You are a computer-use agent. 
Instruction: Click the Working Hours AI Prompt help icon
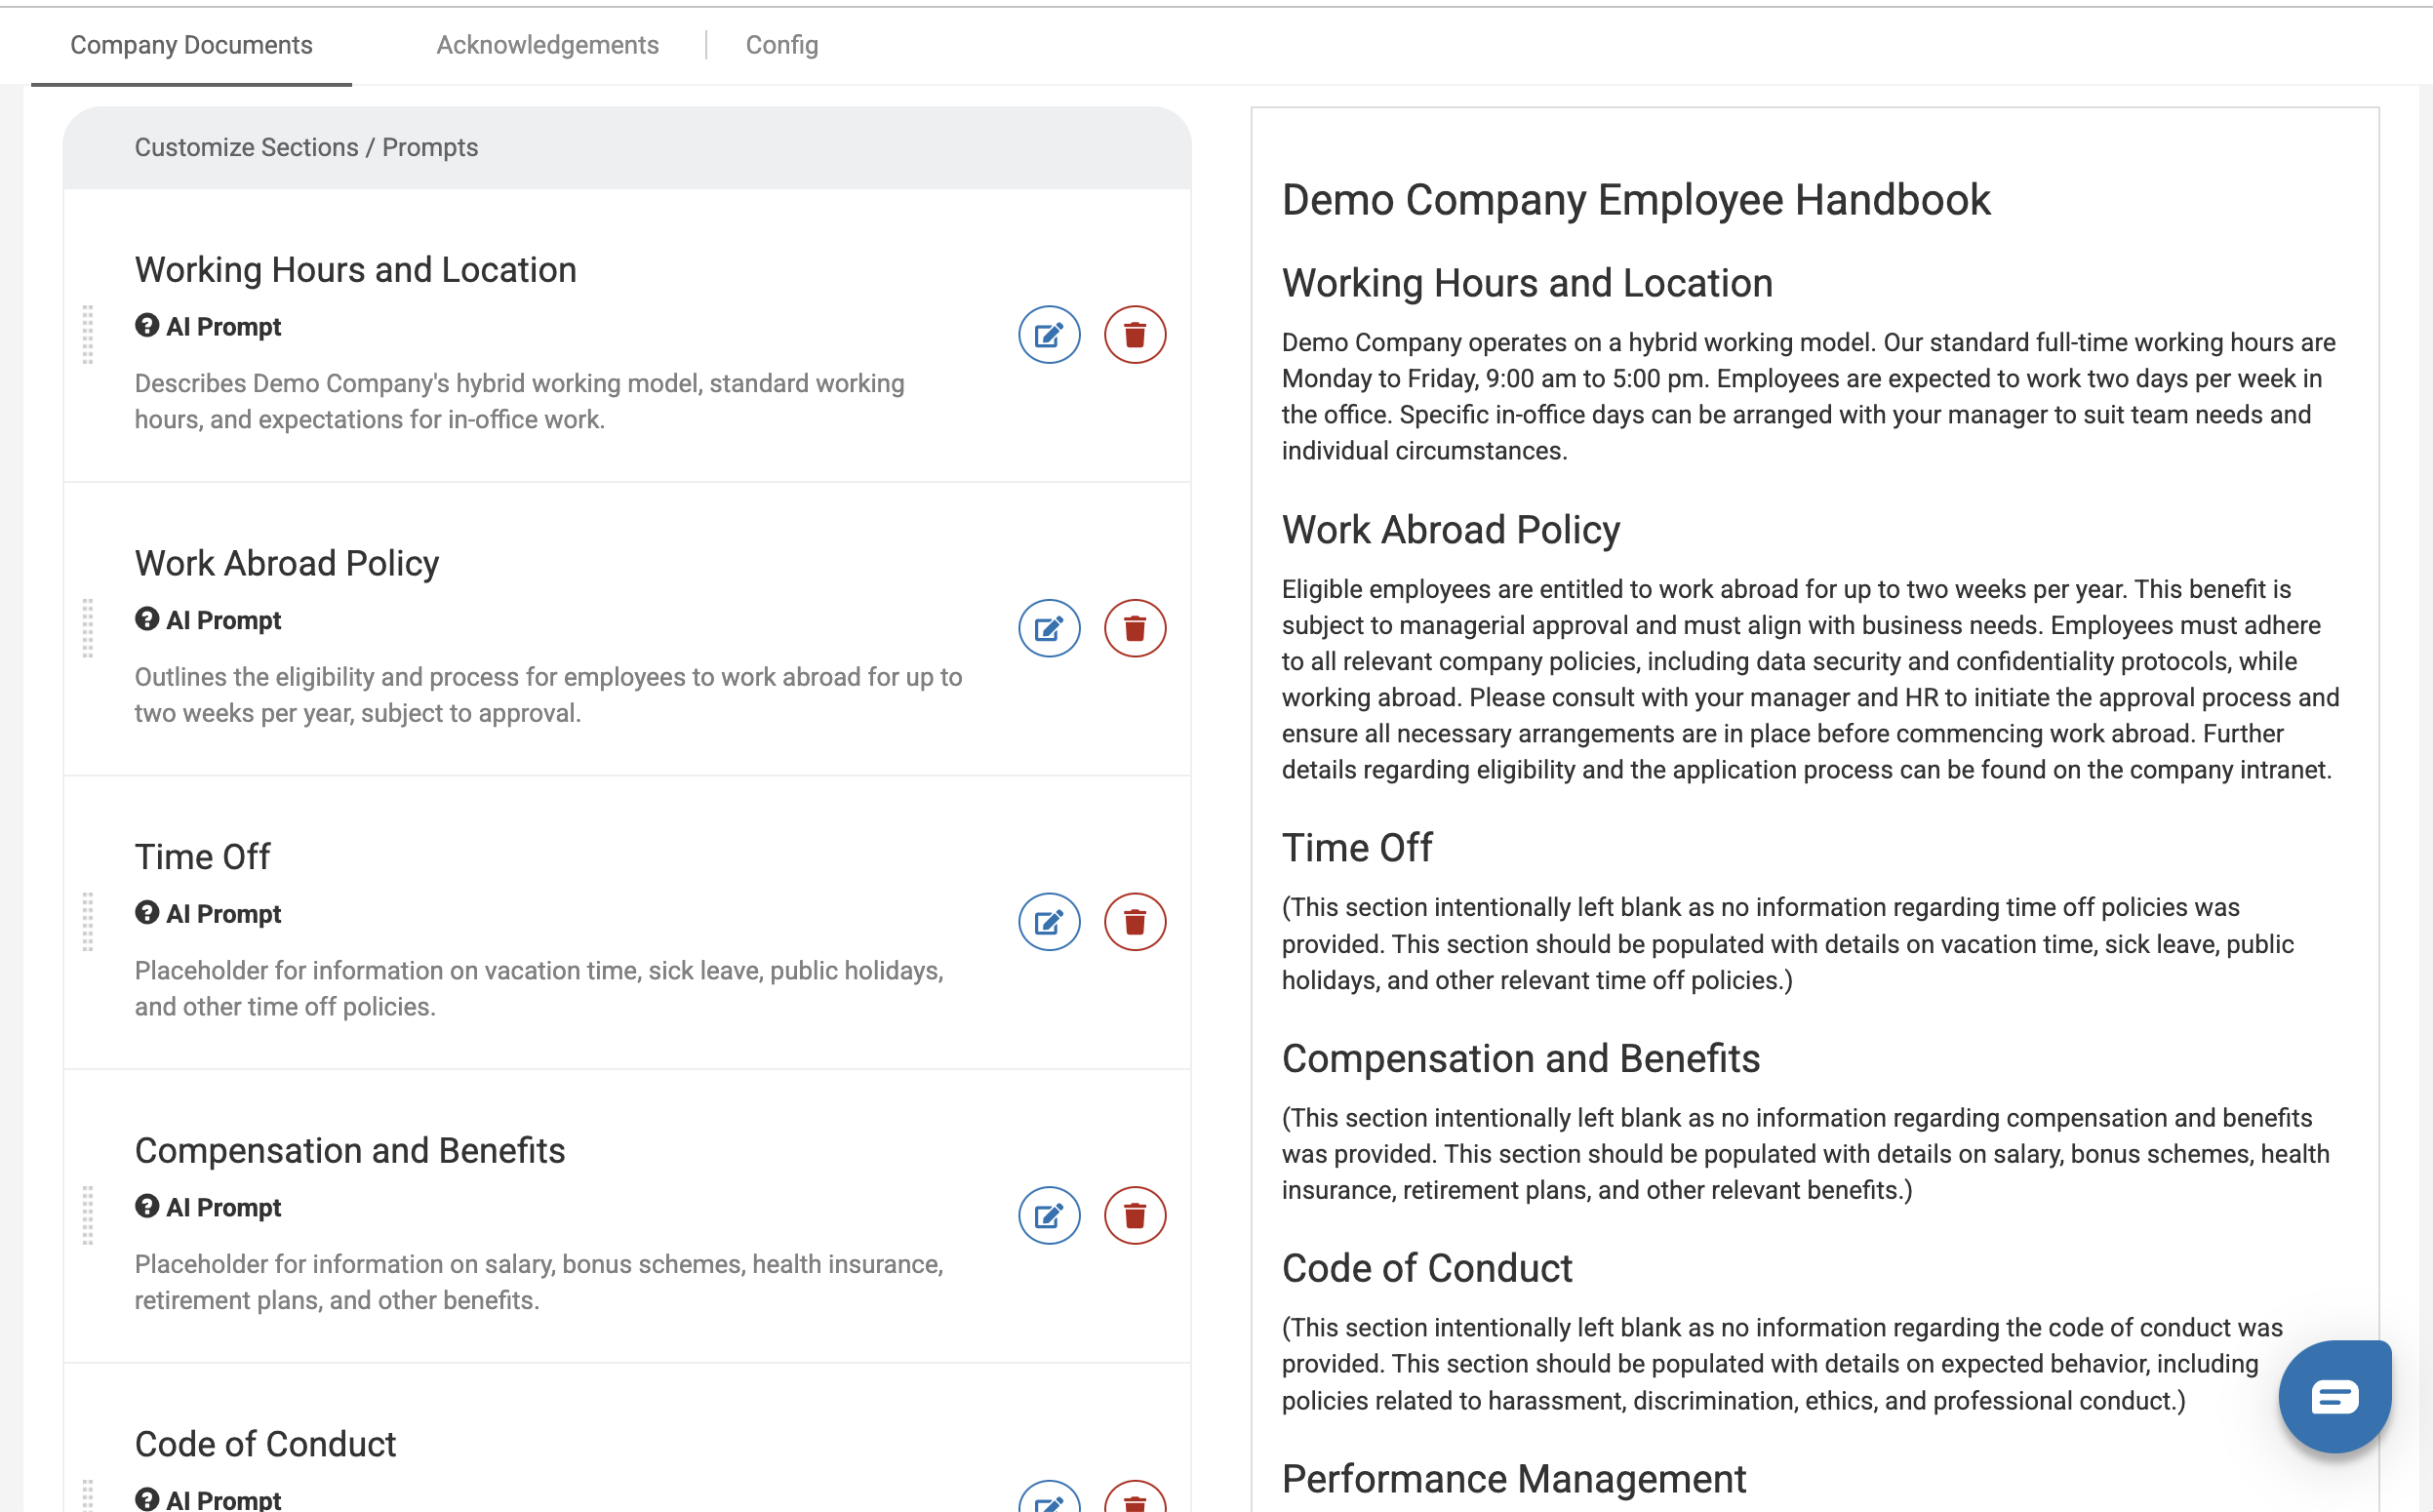point(147,326)
